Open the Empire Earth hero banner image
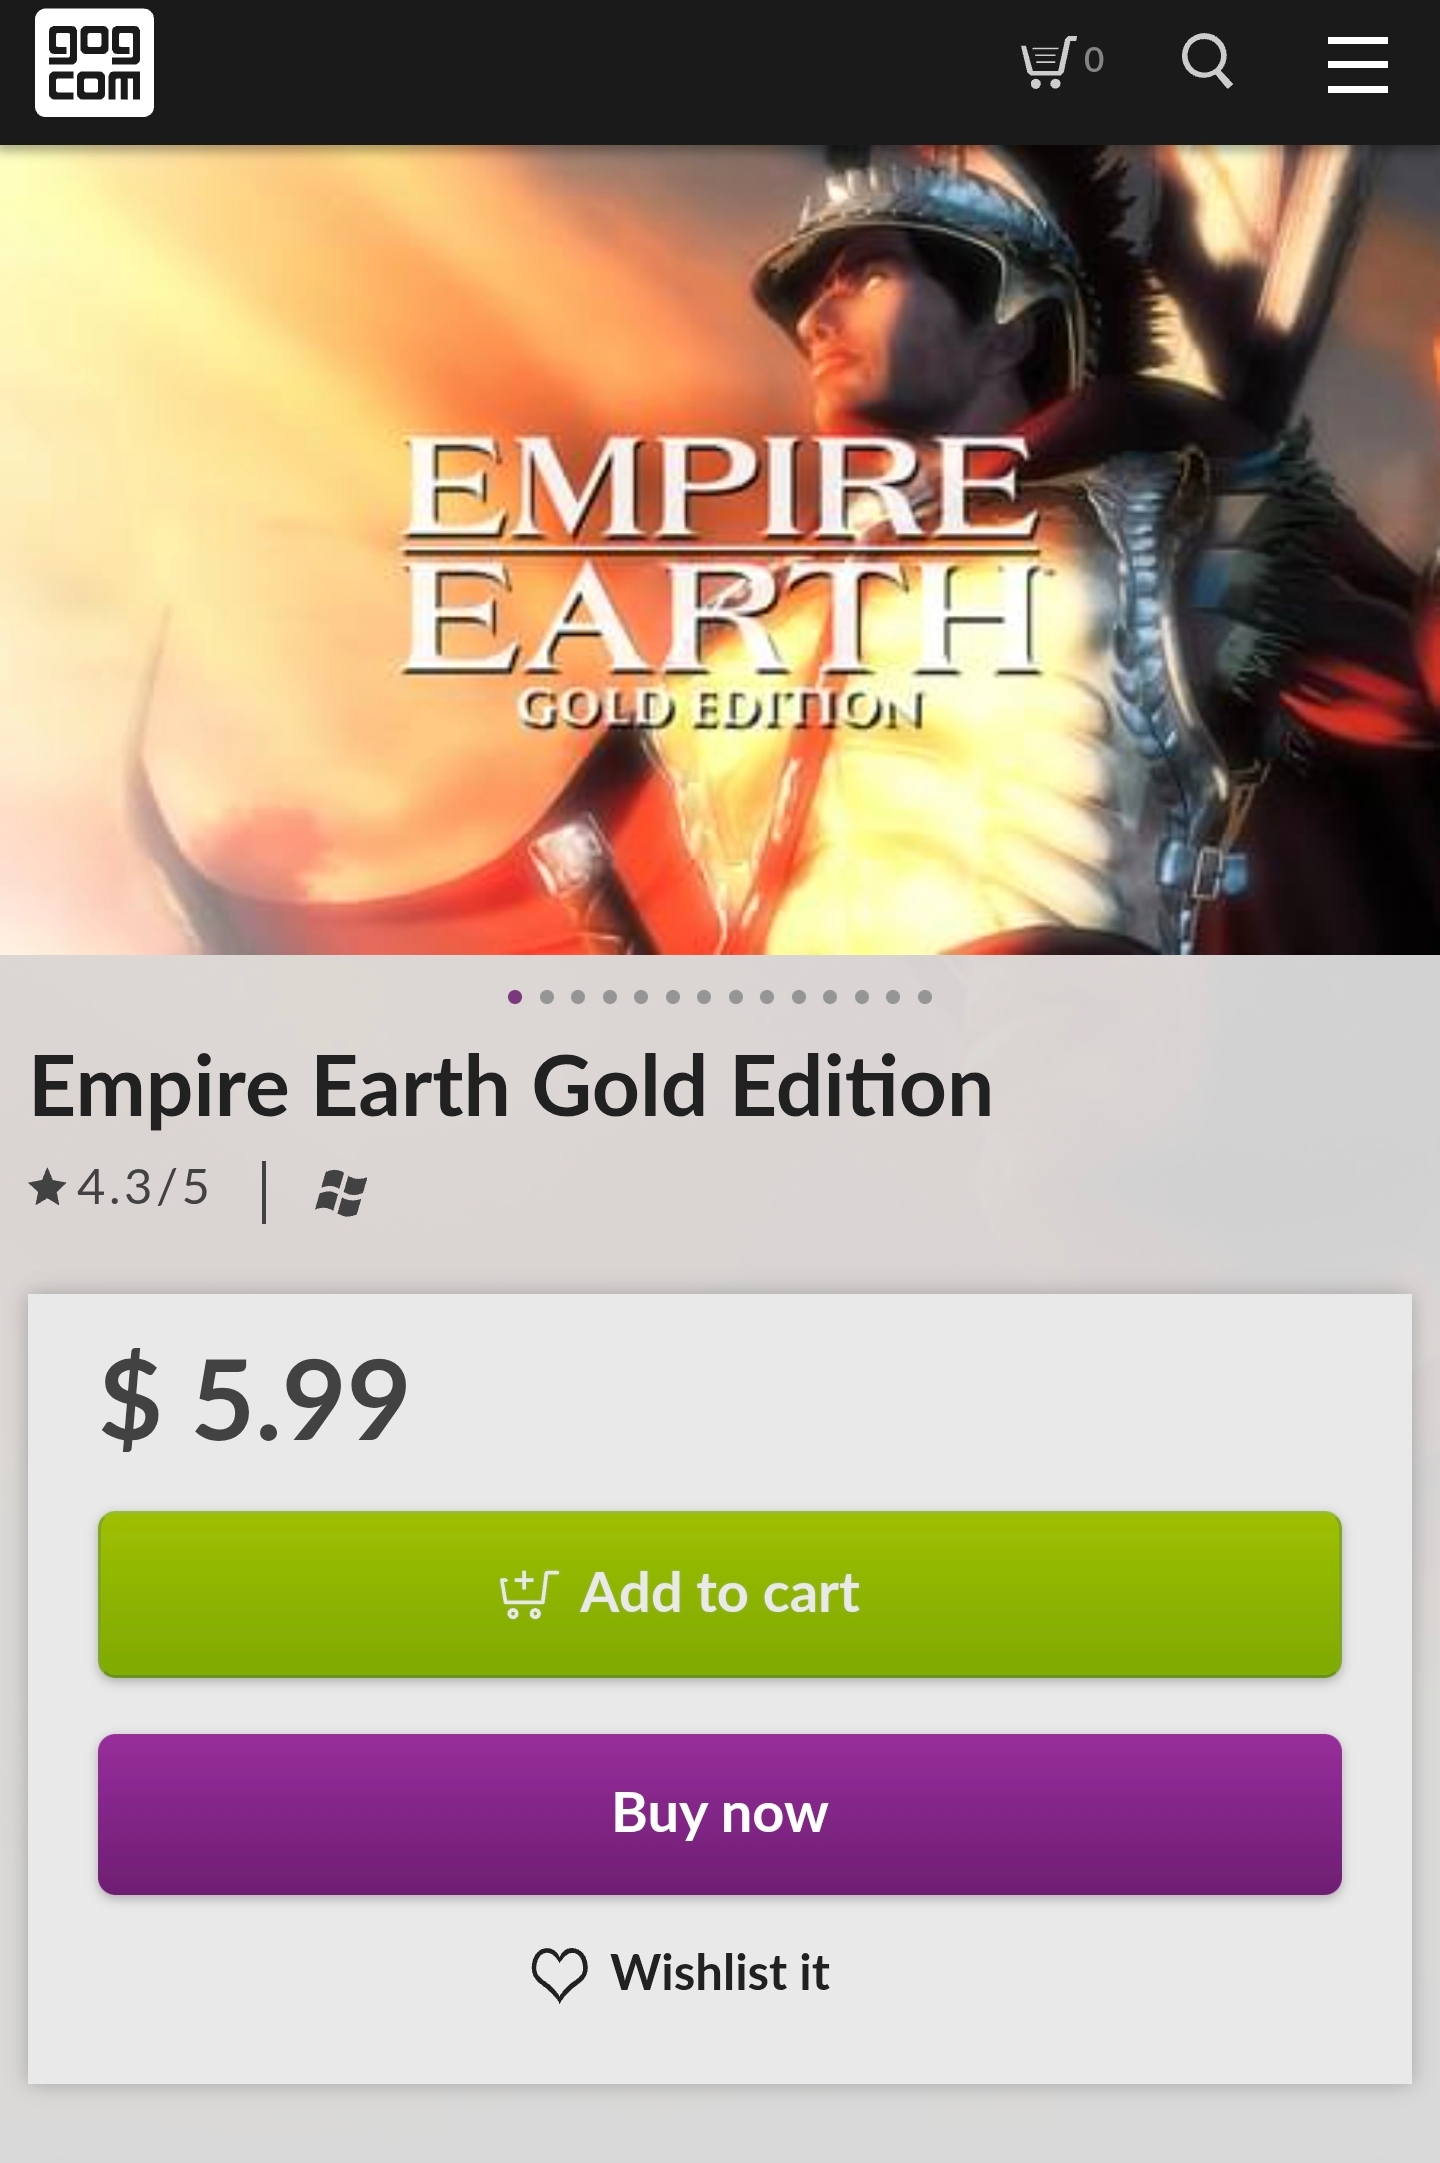The width and height of the screenshot is (1440, 2163). point(720,550)
